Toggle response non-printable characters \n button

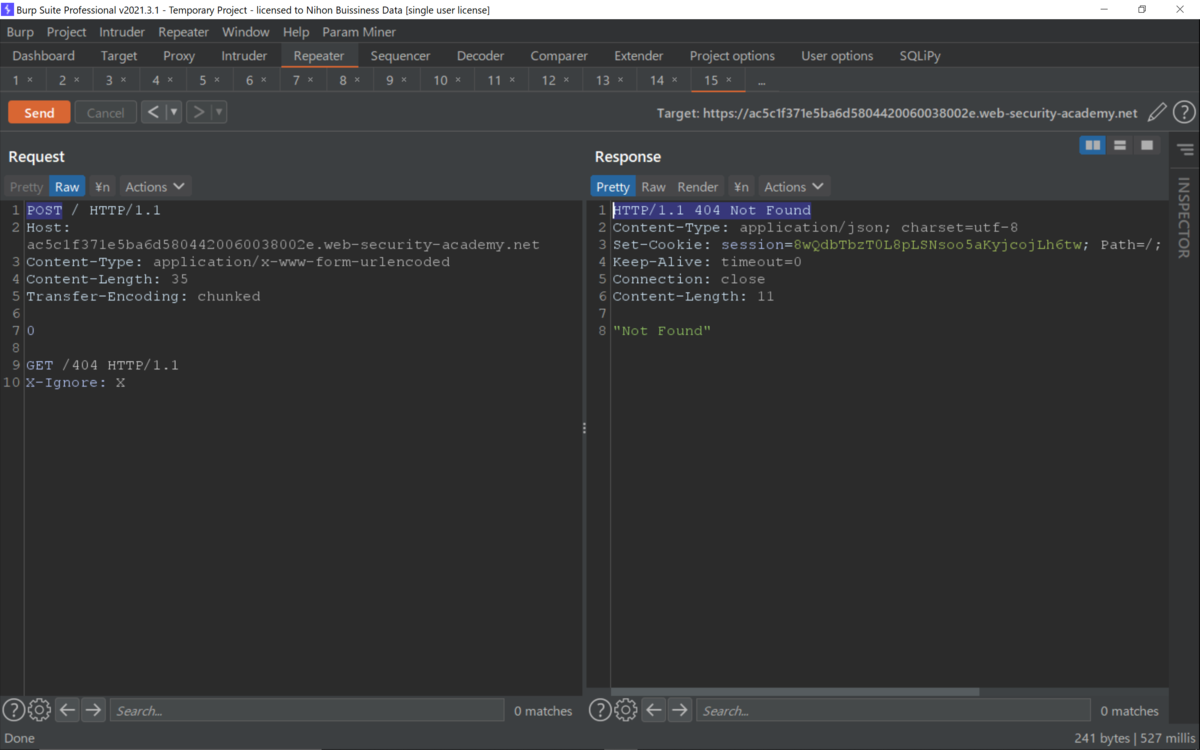(x=741, y=187)
